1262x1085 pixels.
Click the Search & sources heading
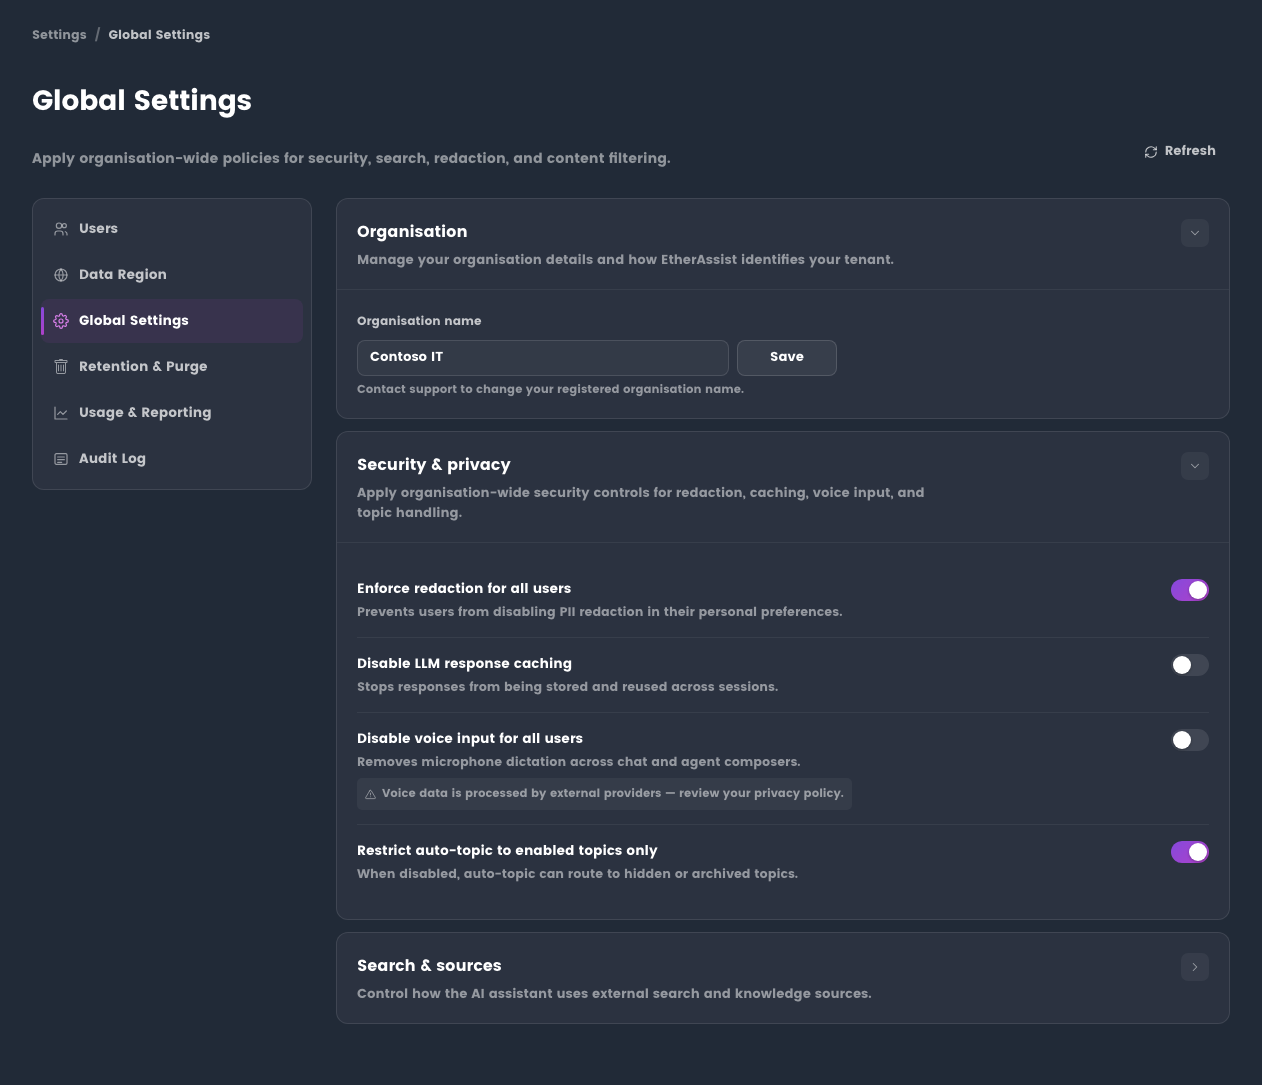coord(429,966)
